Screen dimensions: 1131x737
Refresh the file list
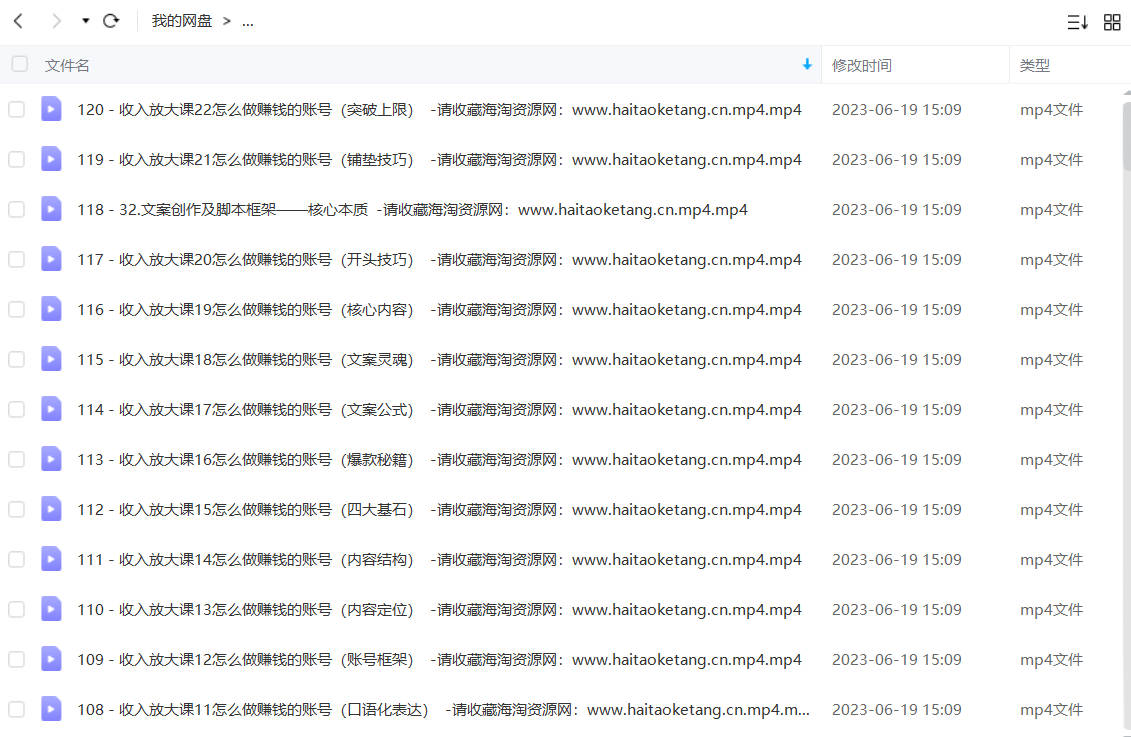pyautogui.click(x=111, y=21)
